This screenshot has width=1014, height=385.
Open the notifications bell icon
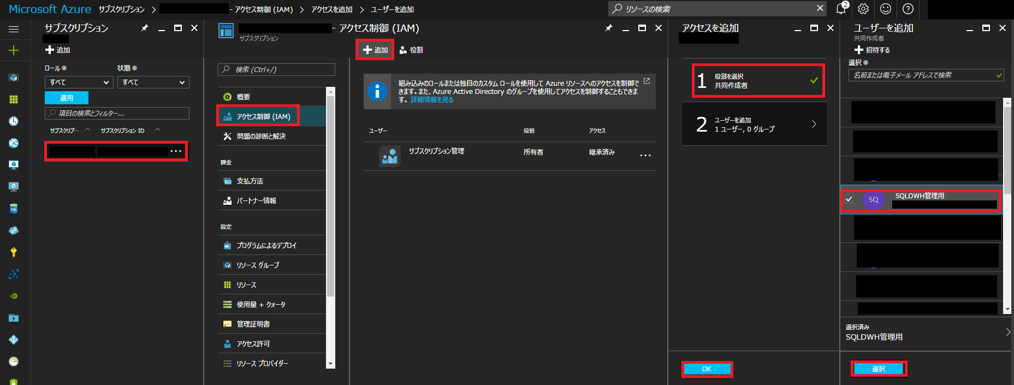pyautogui.click(x=841, y=9)
